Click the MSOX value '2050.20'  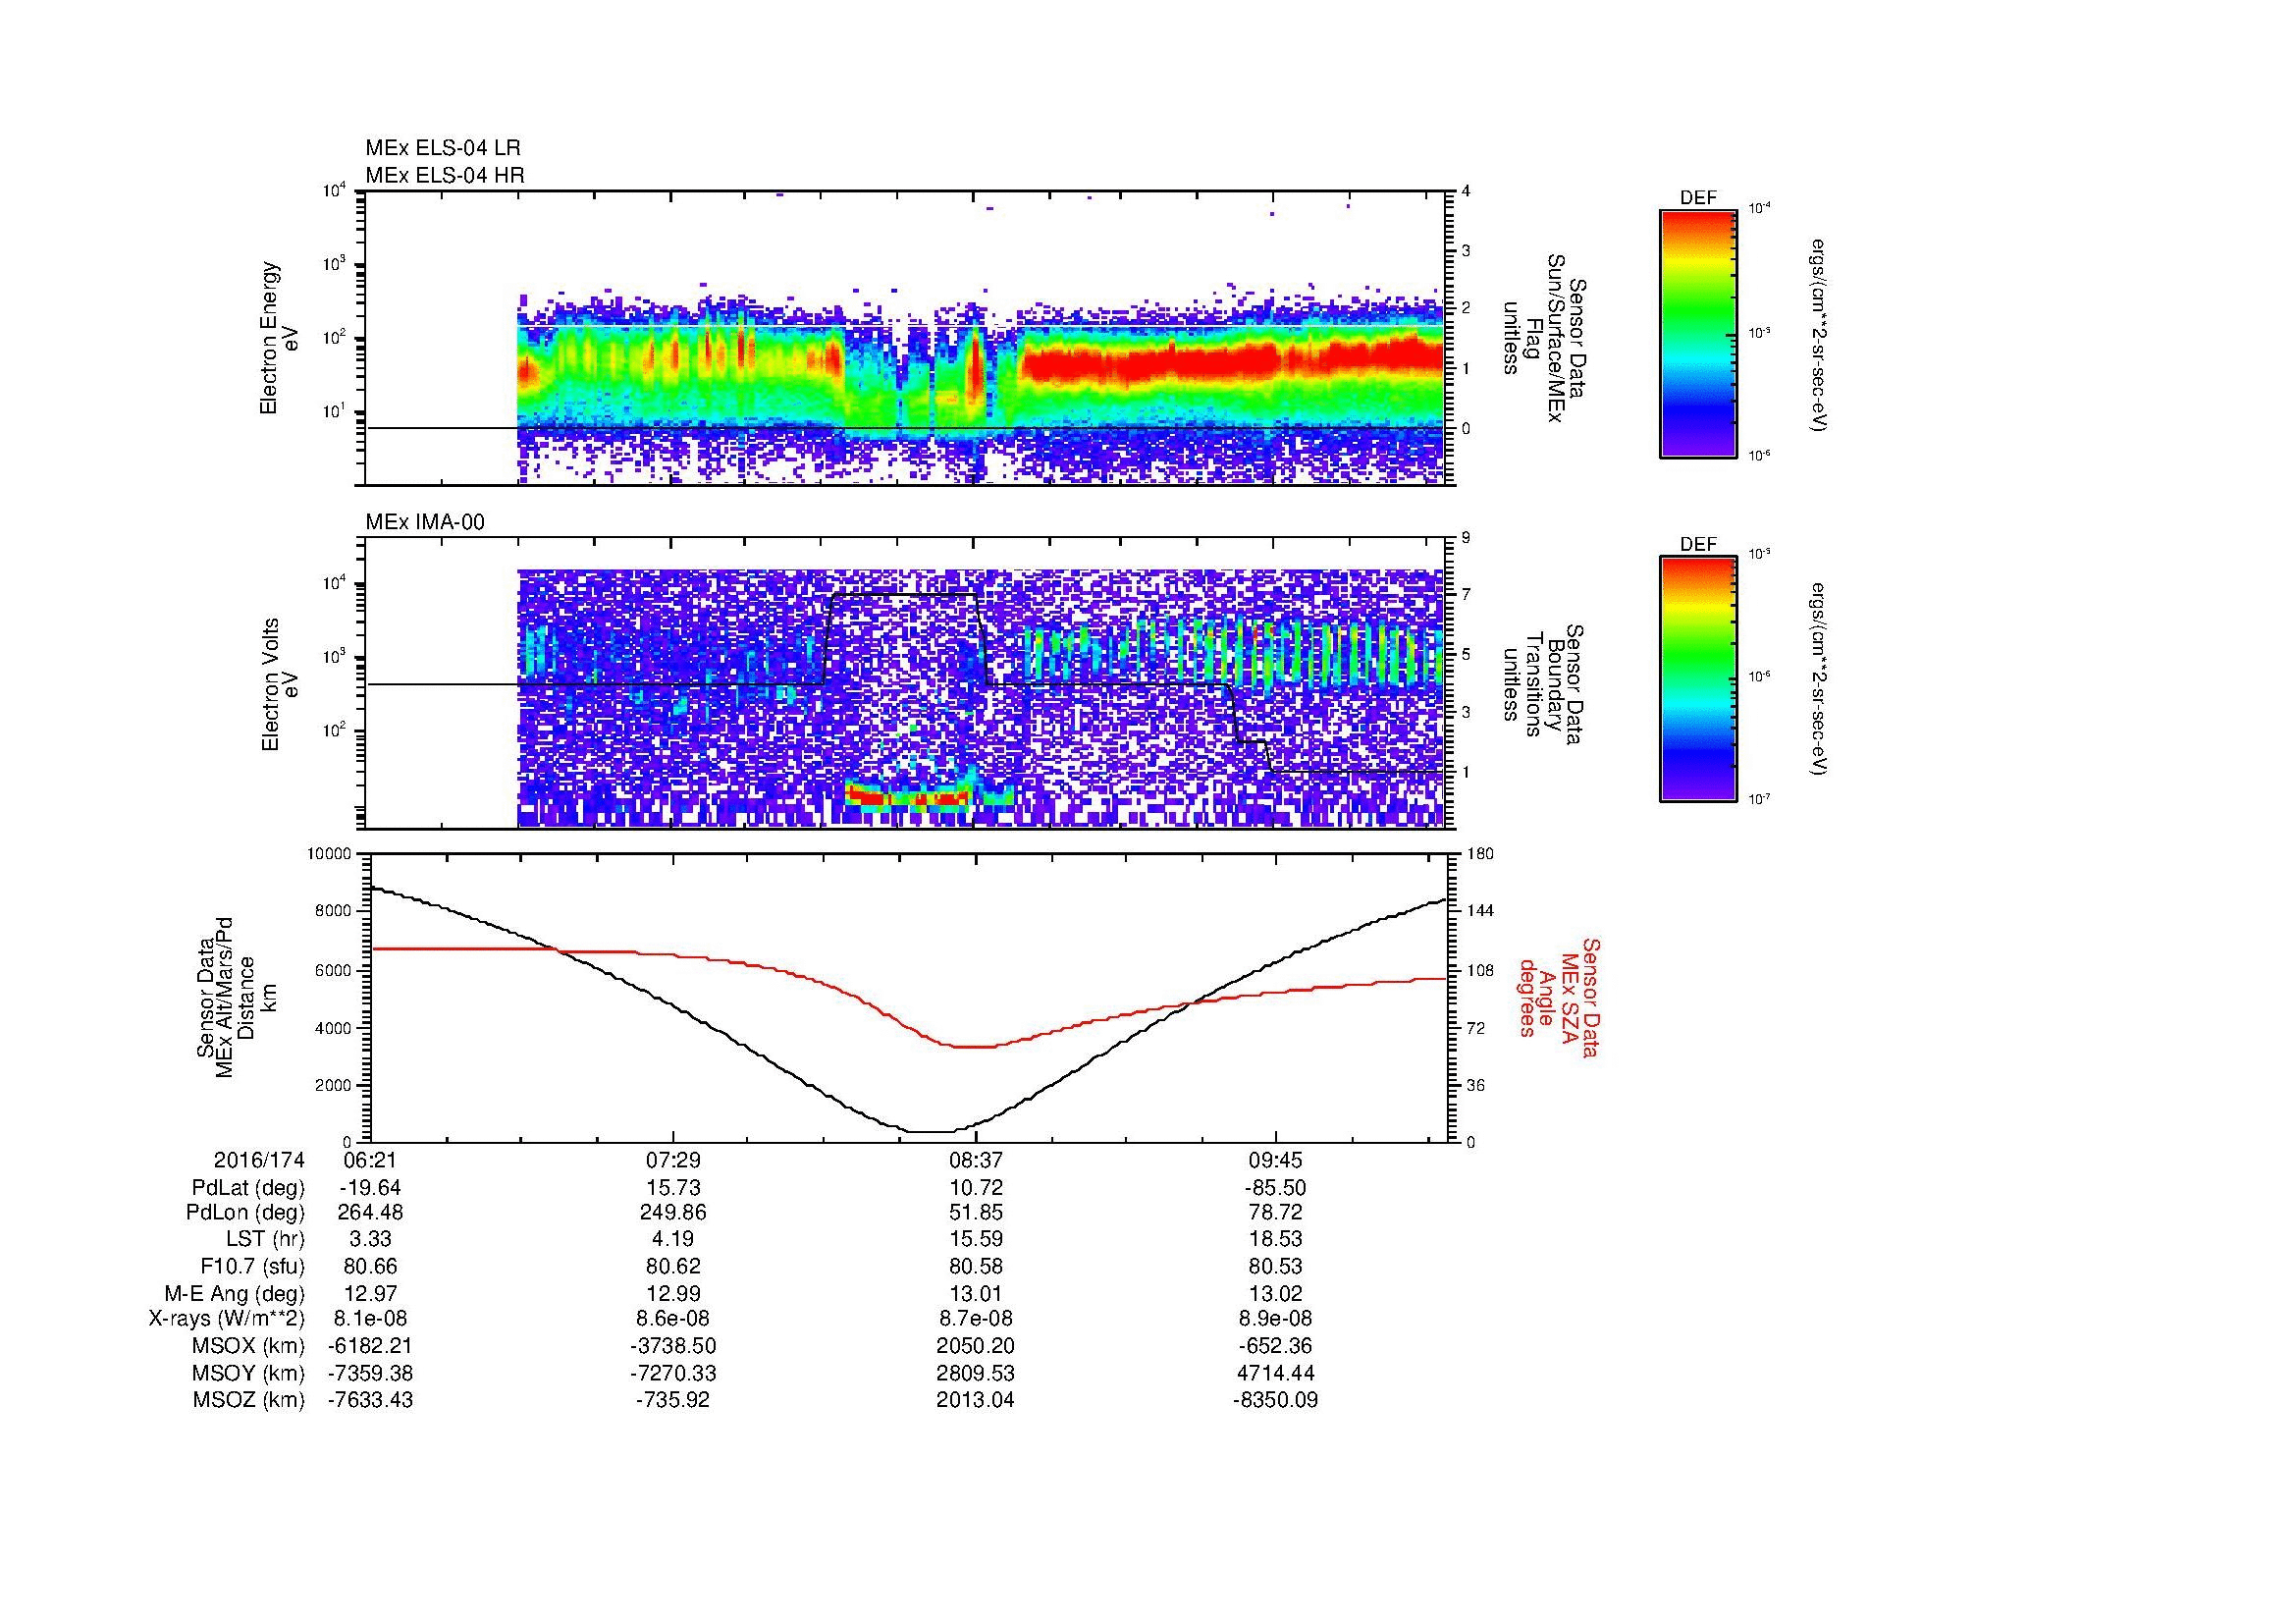coord(976,1346)
